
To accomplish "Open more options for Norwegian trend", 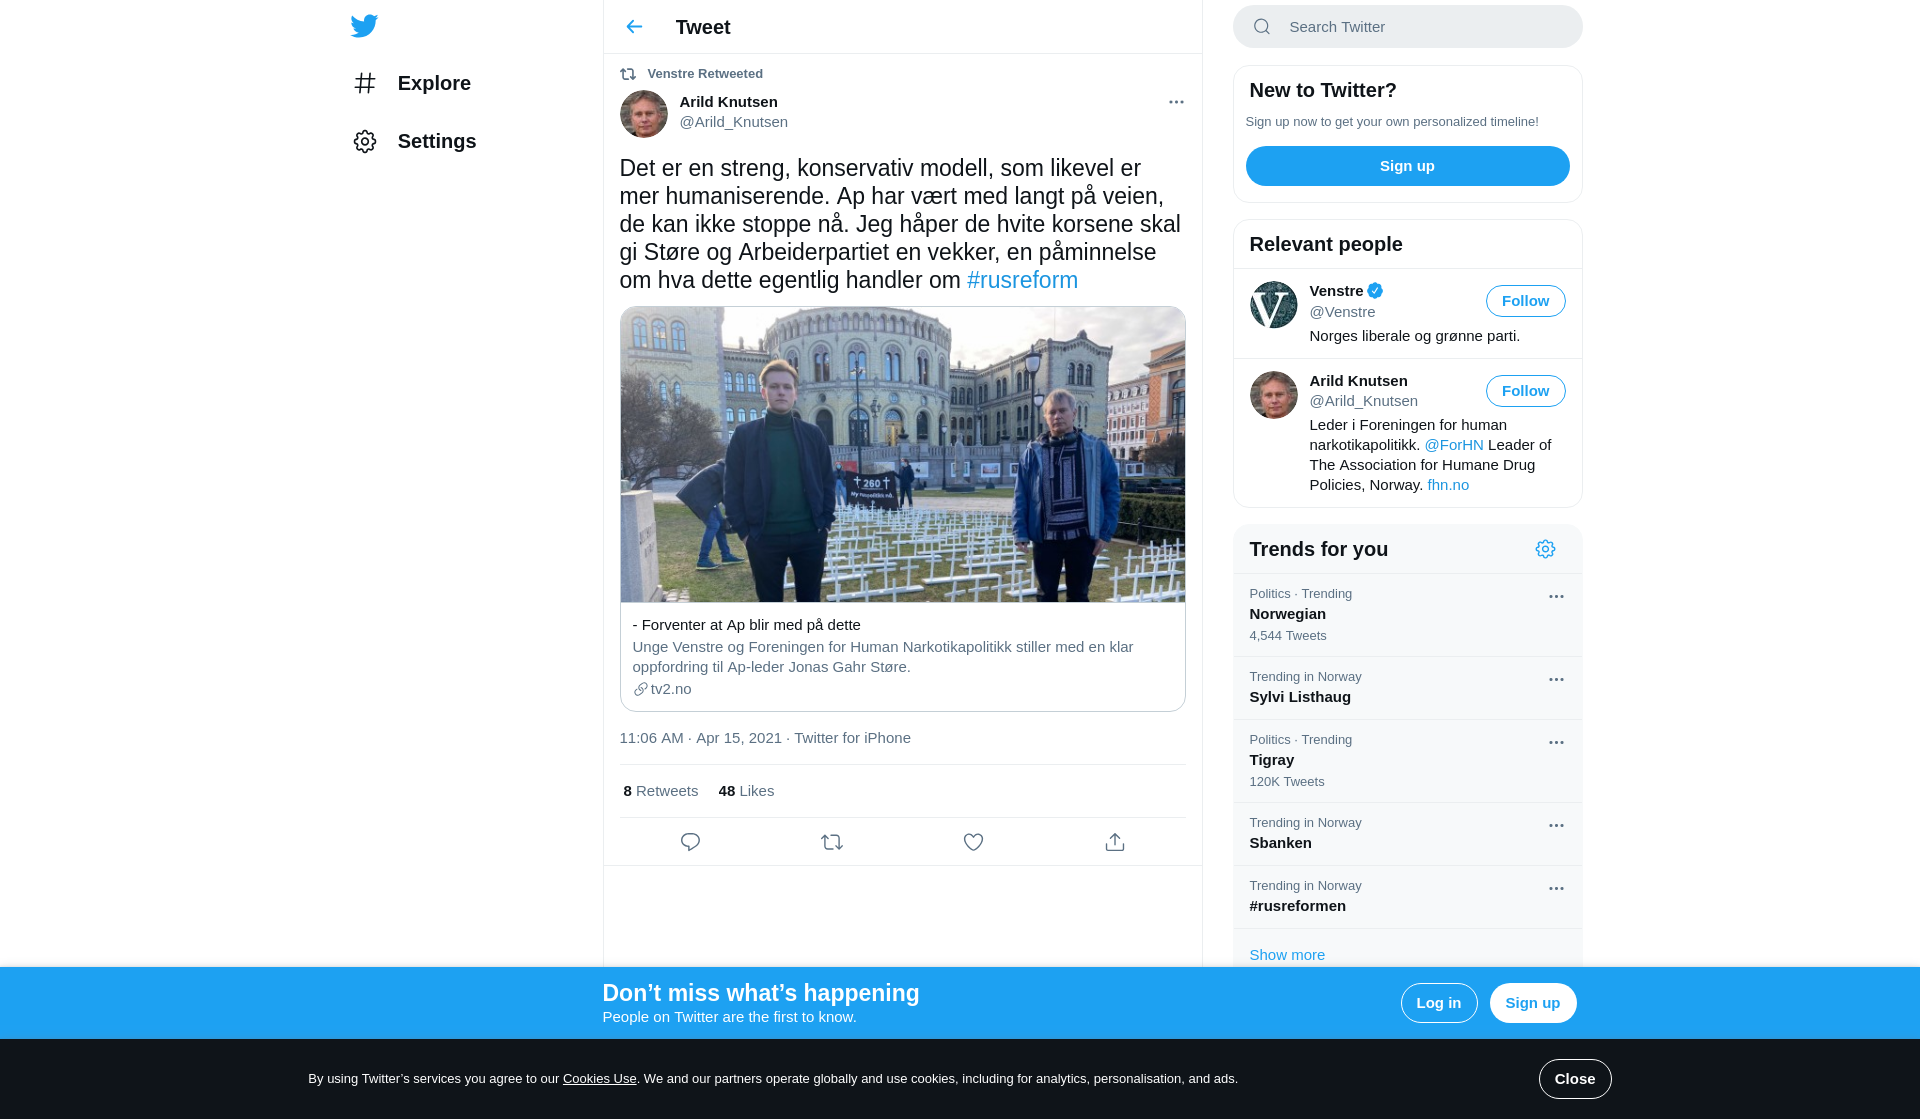I will pyautogui.click(x=1556, y=596).
